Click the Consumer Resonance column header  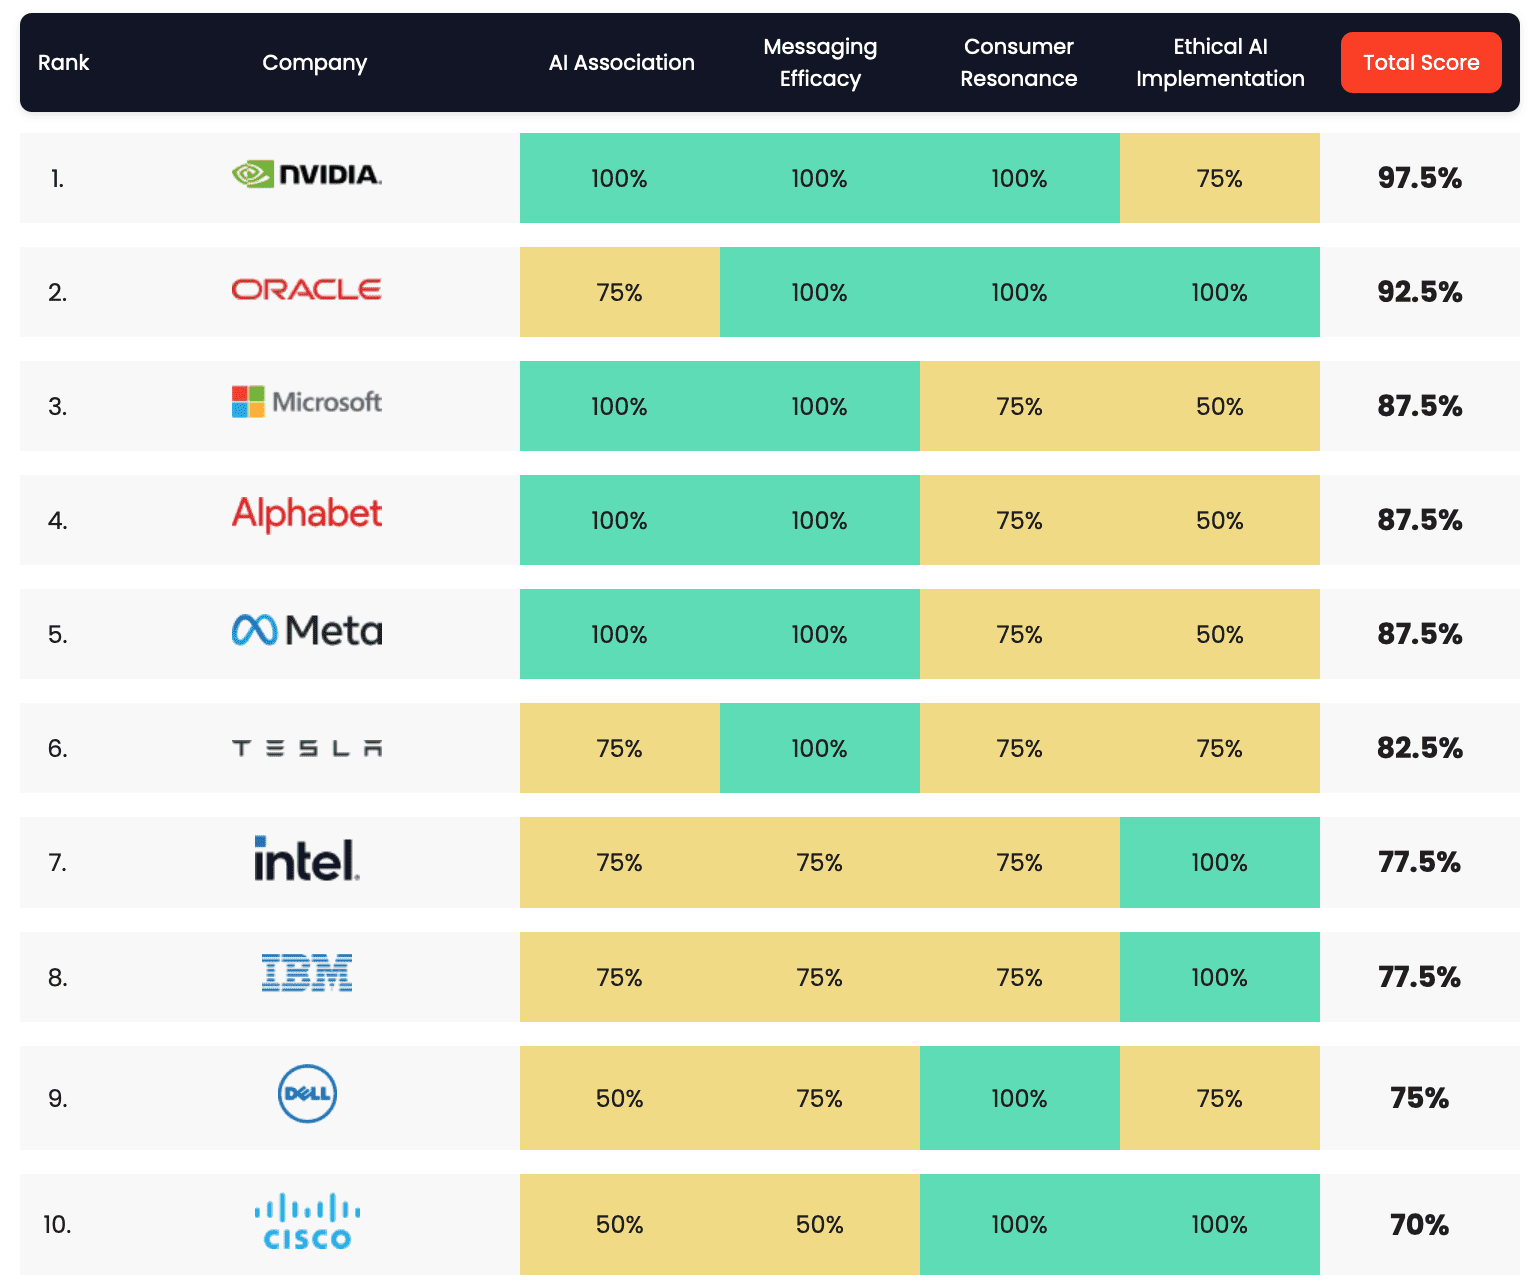coord(1019,62)
